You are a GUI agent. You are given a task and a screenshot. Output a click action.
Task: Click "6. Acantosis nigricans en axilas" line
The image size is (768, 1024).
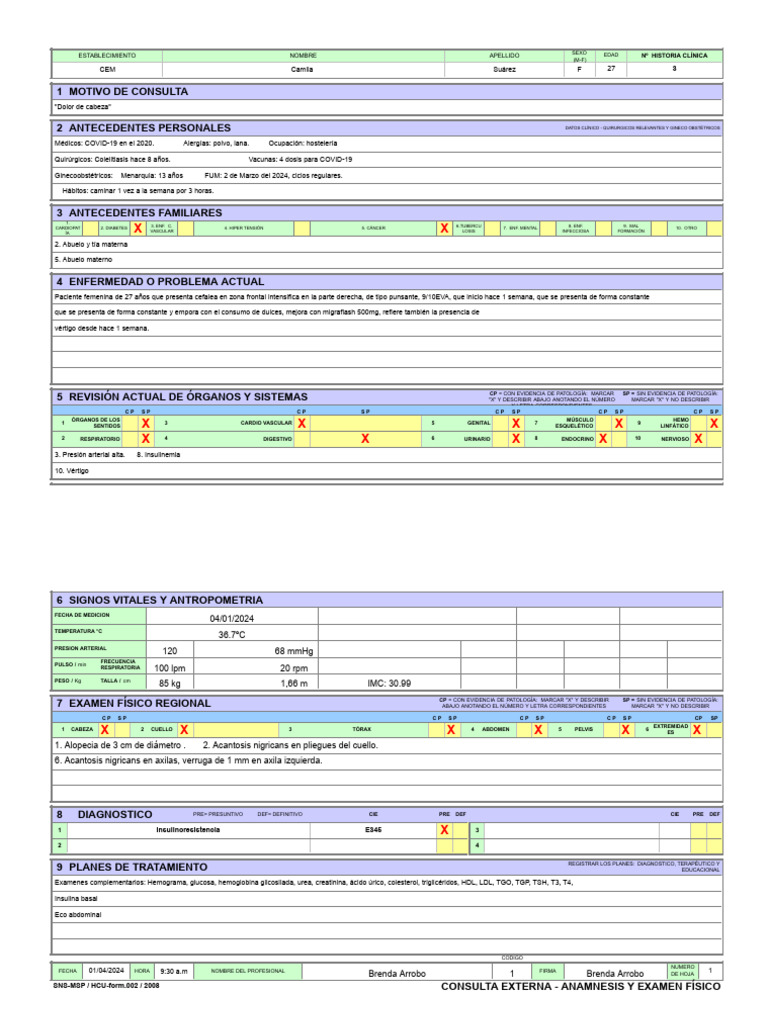coord(188,761)
